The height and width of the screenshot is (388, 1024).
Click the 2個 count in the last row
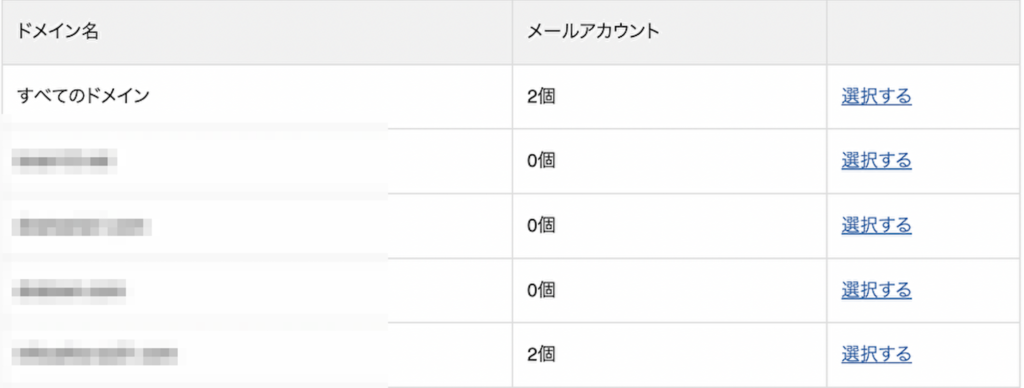pyautogui.click(x=541, y=355)
